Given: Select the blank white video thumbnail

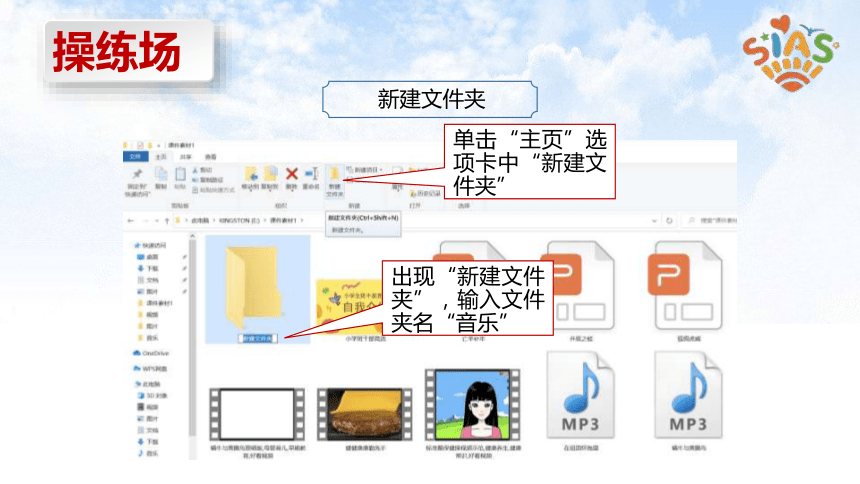Looking at the screenshot, I should 257,414.
